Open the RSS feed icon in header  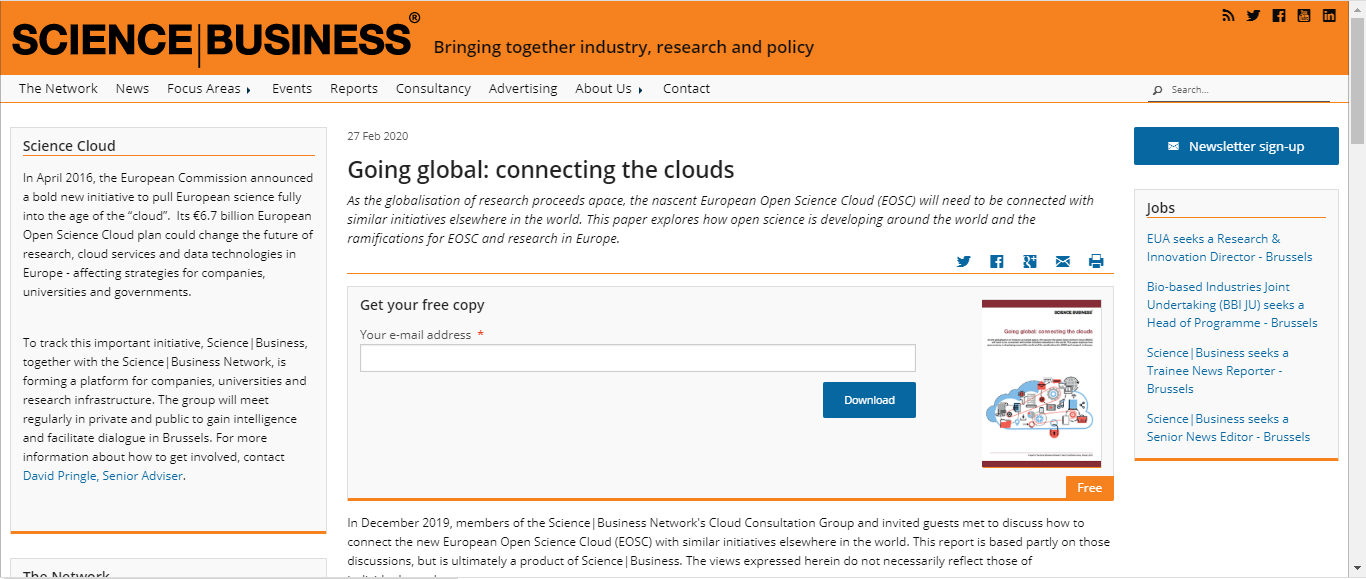[1229, 15]
